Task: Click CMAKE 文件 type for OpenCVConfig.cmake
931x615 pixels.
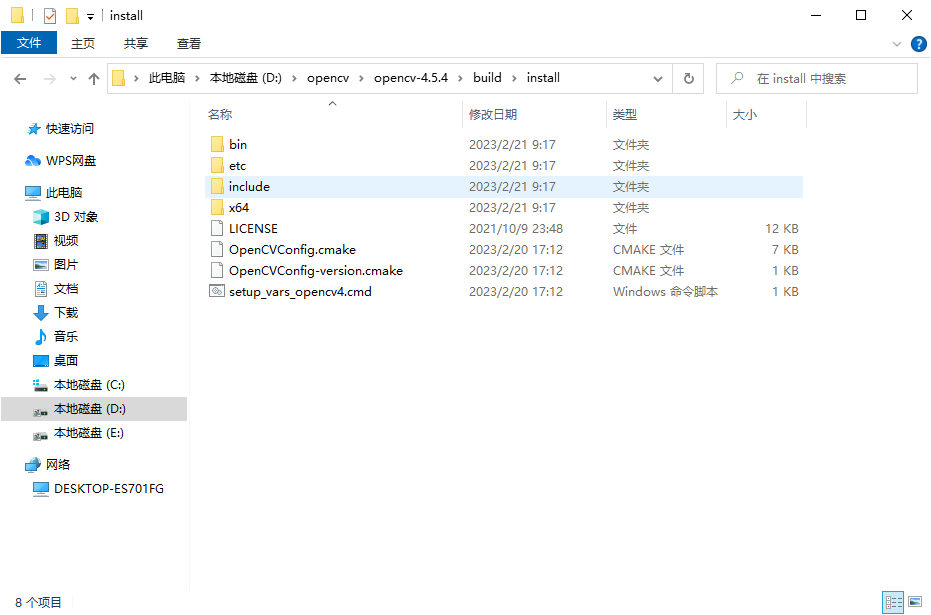Action: point(648,250)
